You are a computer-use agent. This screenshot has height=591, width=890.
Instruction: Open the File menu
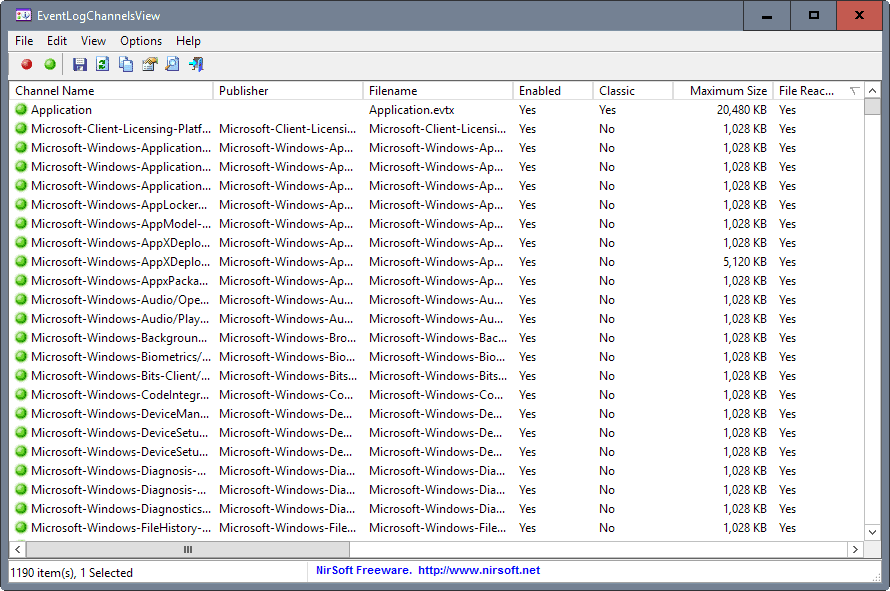[24, 41]
